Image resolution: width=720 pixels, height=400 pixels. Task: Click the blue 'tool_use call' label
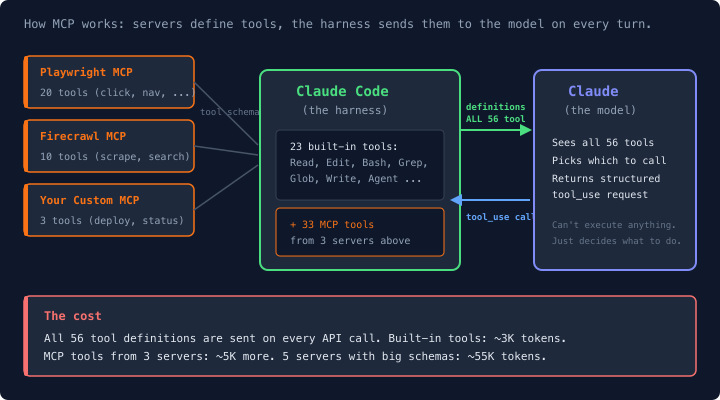500,217
